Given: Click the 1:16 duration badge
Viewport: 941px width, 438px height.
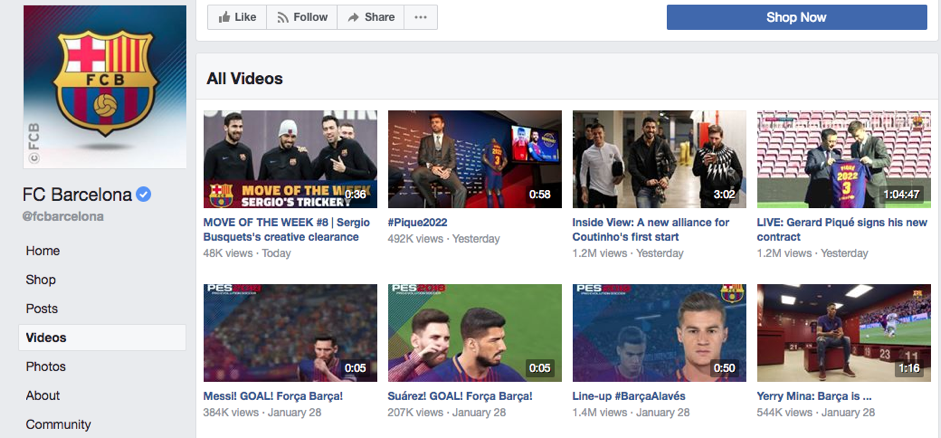Looking at the screenshot, I should point(909,368).
